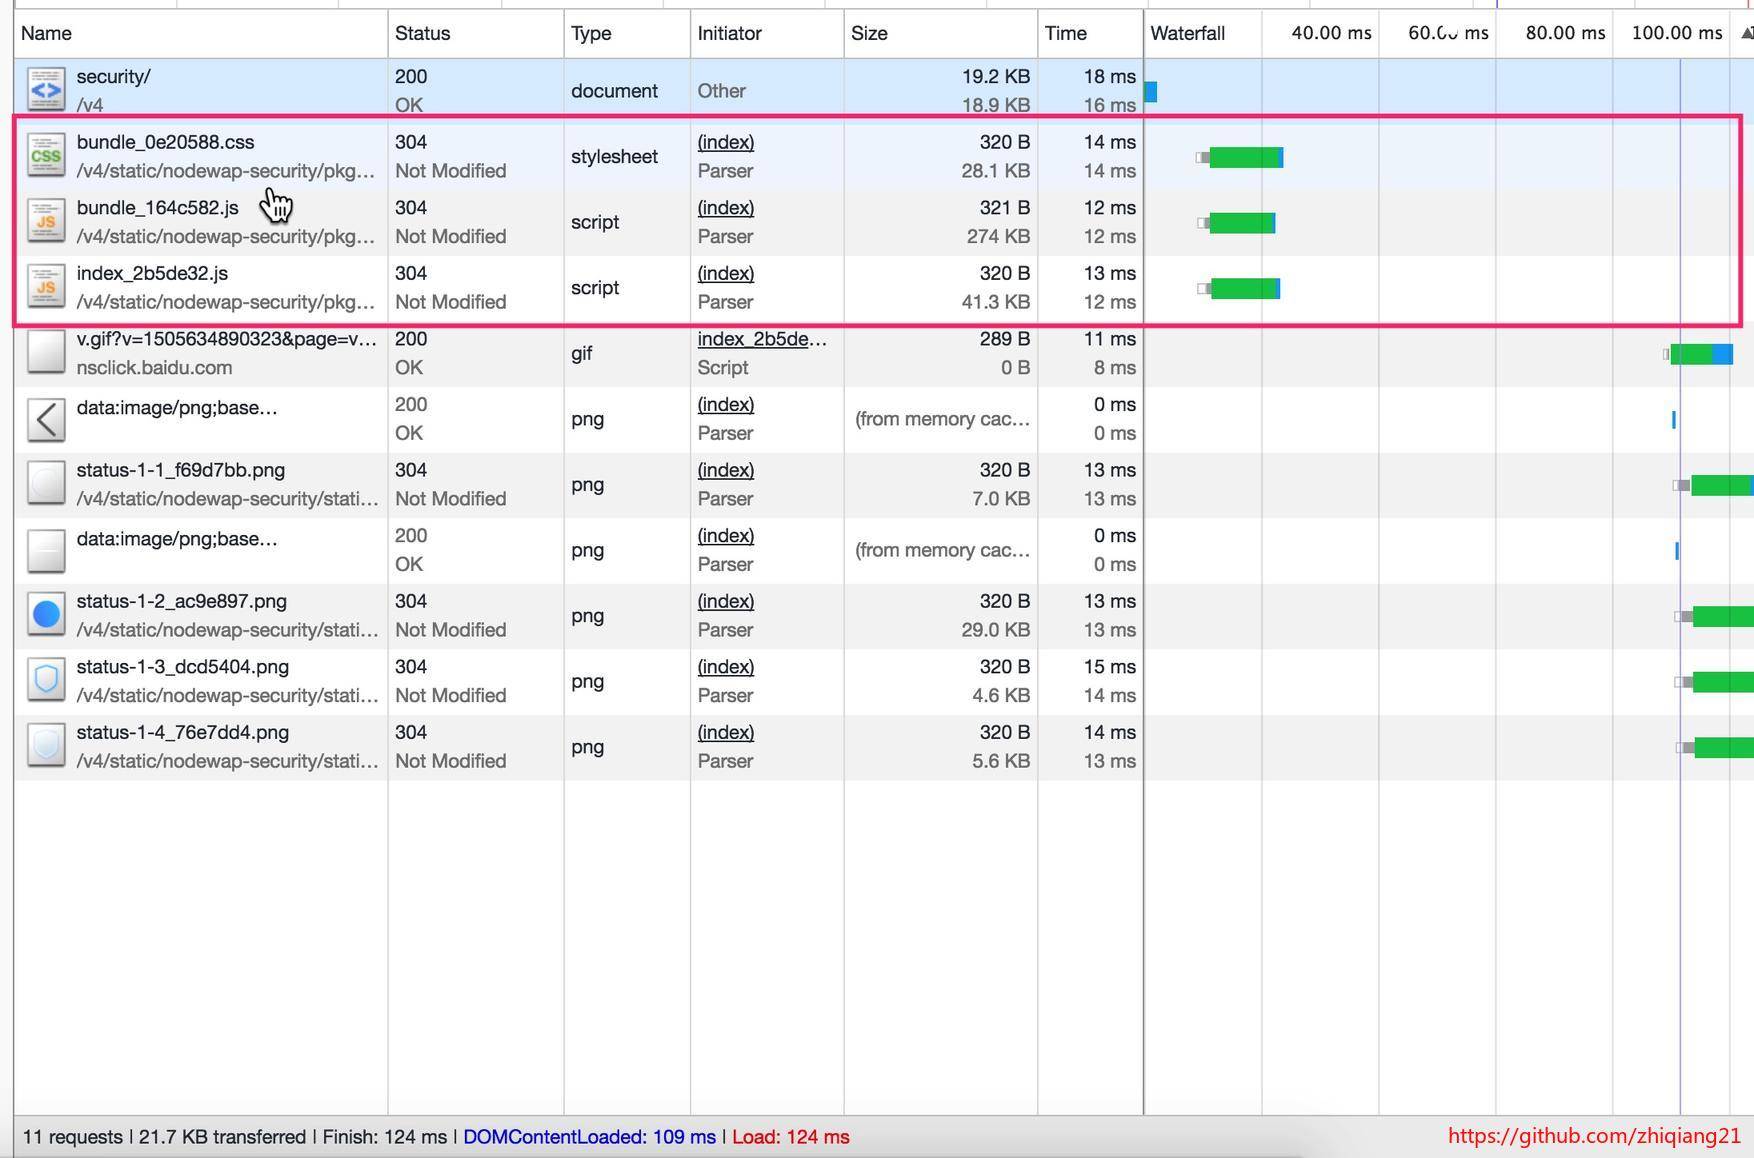Sort by the Status column header
Image resolution: width=1754 pixels, height=1158 pixels.
coord(422,33)
